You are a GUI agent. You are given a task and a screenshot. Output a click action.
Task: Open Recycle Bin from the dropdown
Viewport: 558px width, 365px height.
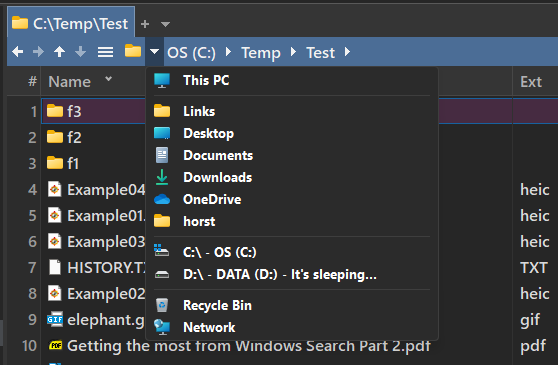pos(292,305)
